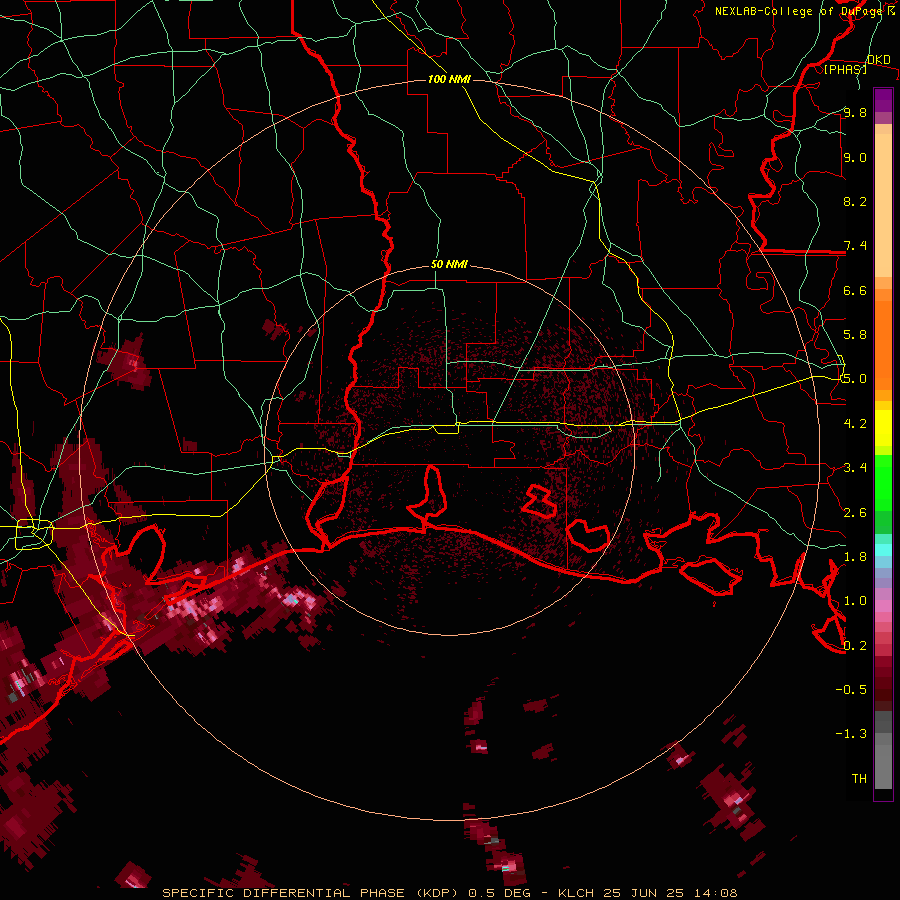
Task: Click the cyan band of the color bar
Action: 883,550
